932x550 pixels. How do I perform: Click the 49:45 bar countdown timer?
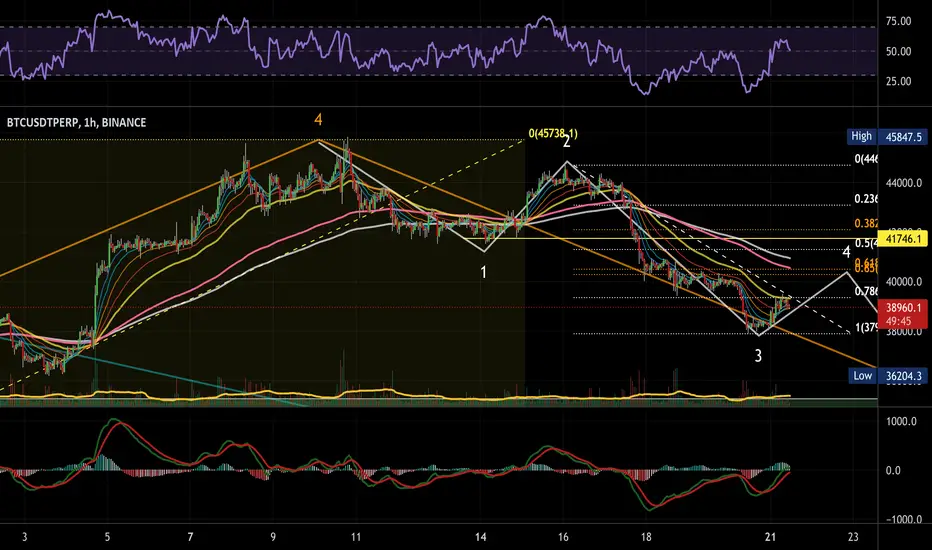click(x=898, y=321)
